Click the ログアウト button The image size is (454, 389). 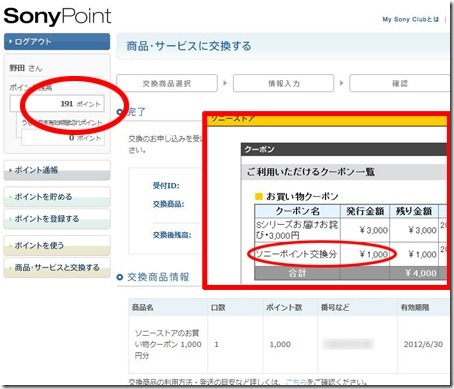click(57, 42)
